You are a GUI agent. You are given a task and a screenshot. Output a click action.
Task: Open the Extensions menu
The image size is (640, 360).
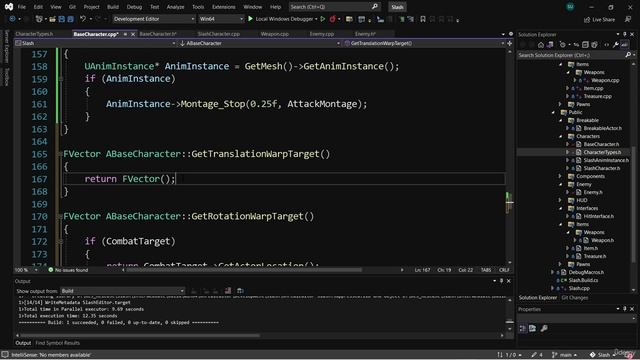coord(224,7)
